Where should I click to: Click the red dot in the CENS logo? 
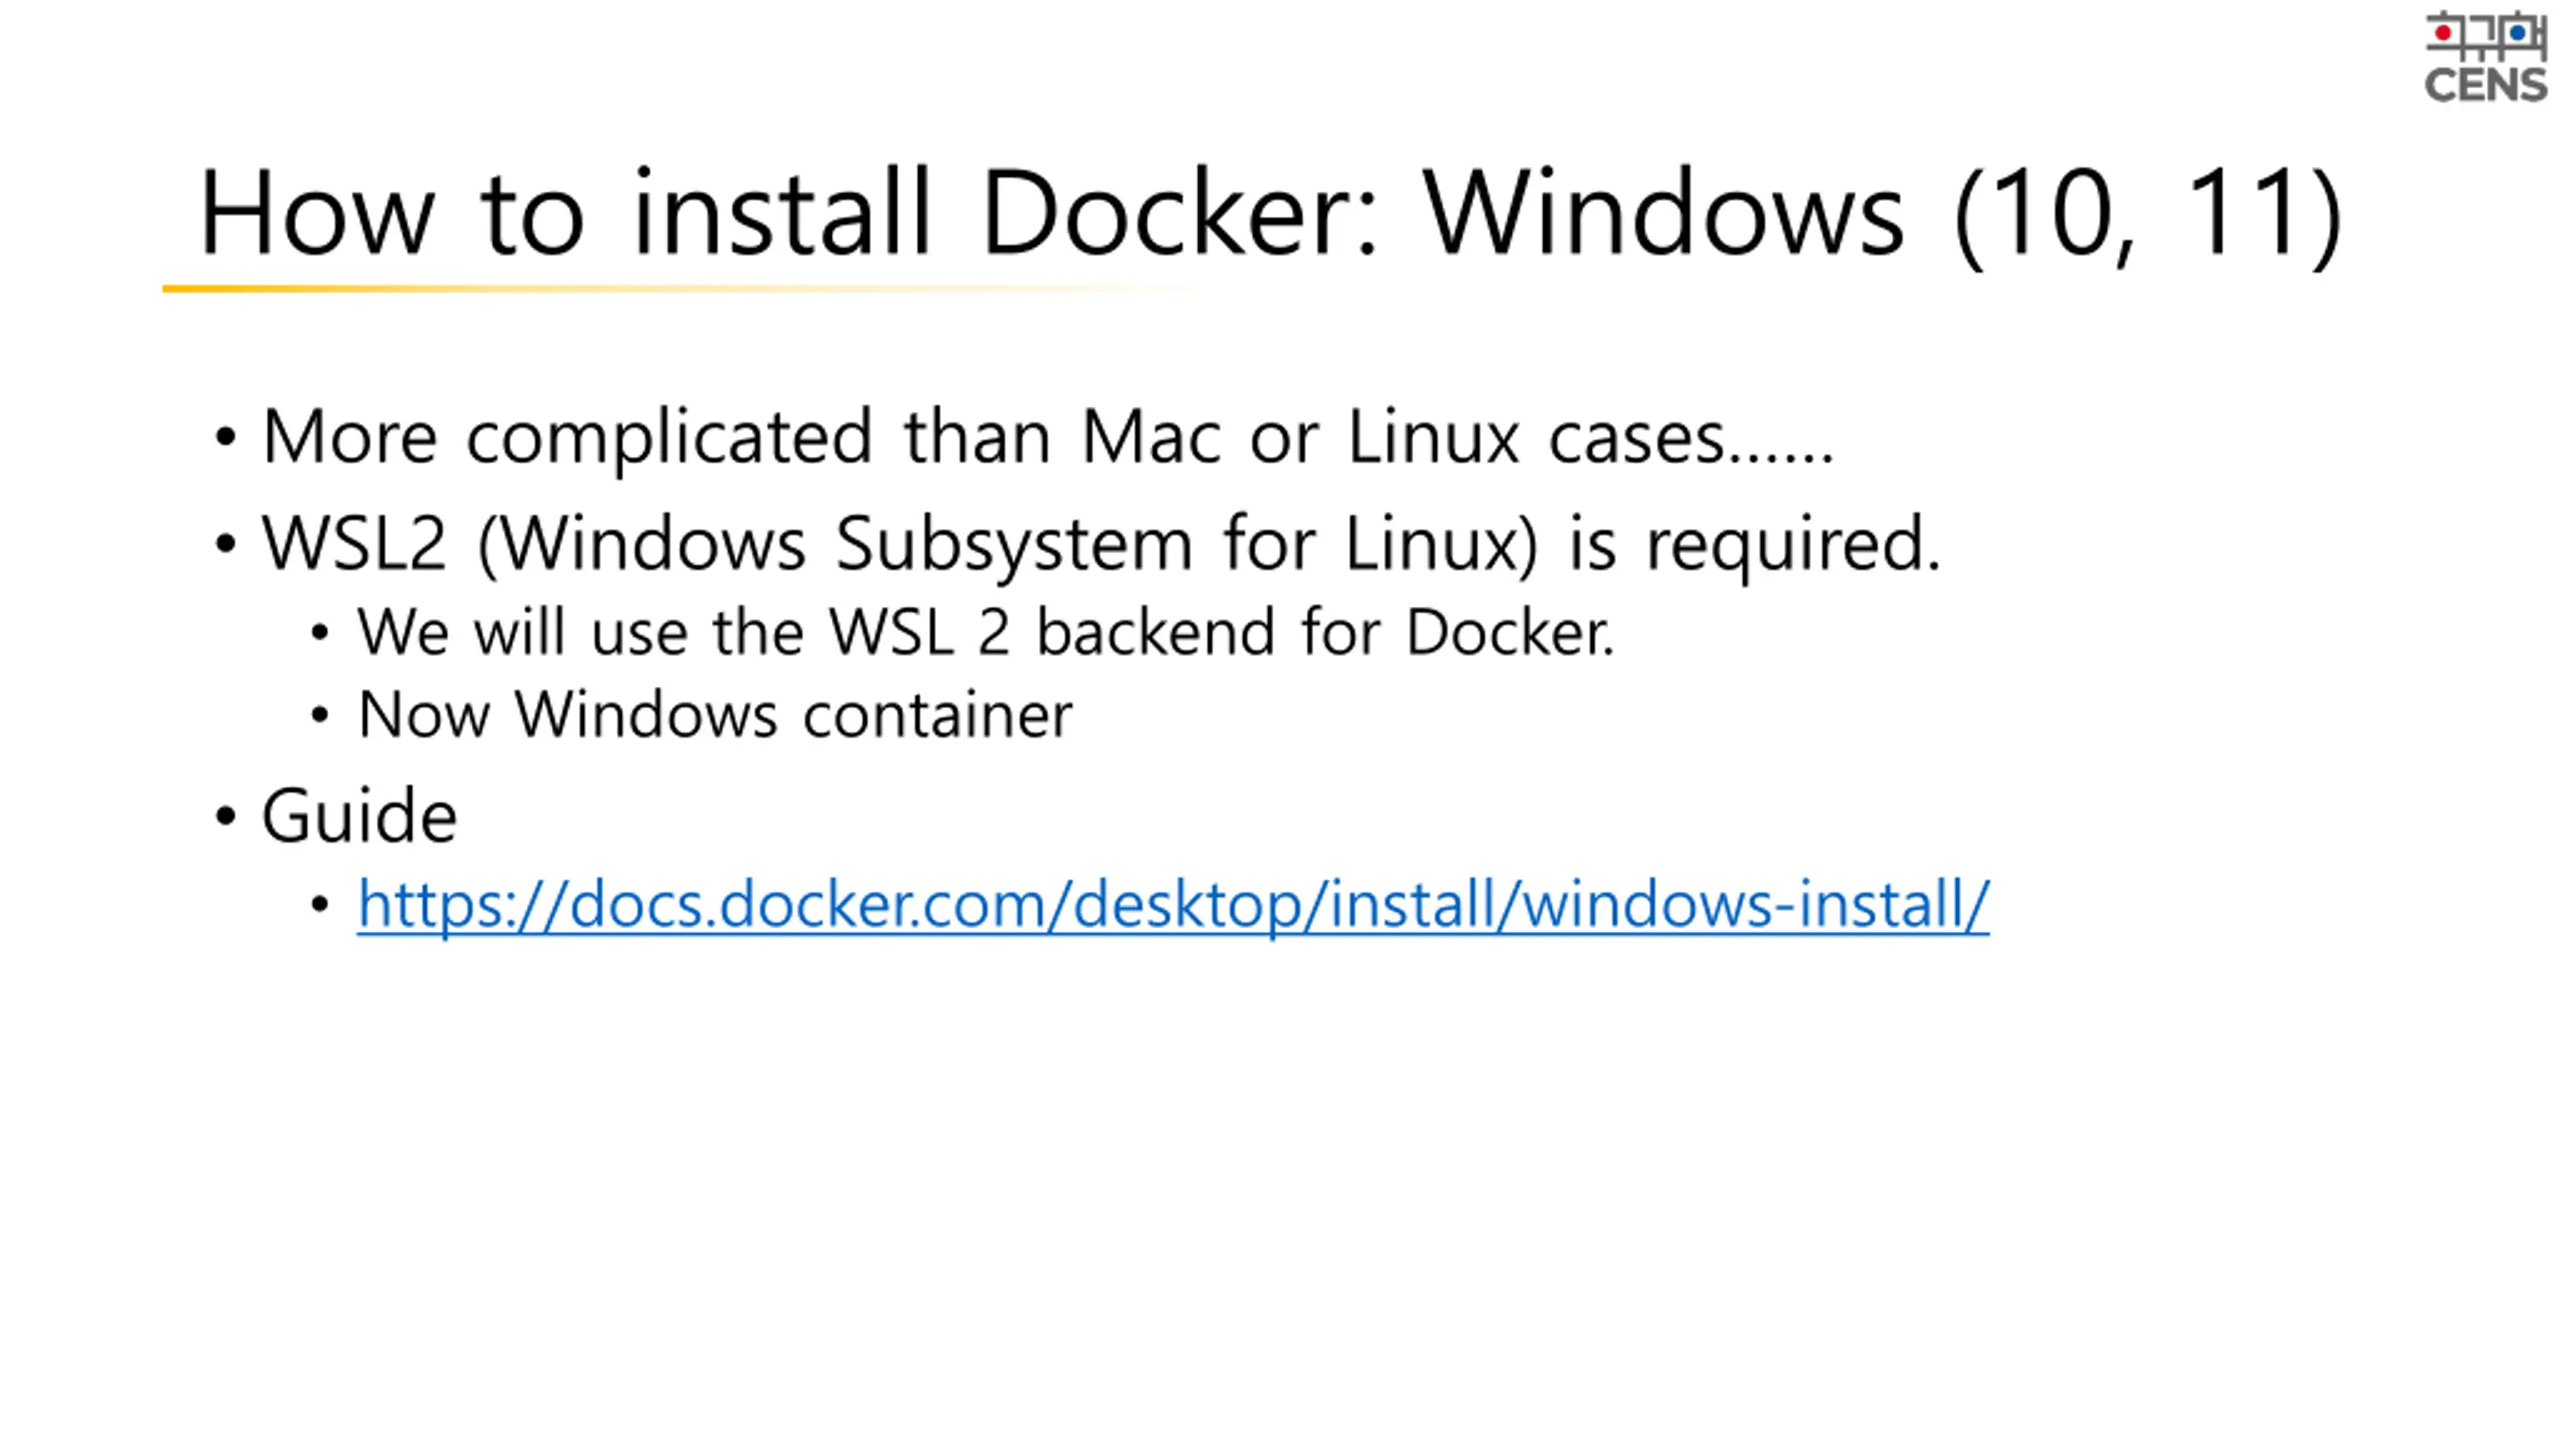click(2443, 33)
